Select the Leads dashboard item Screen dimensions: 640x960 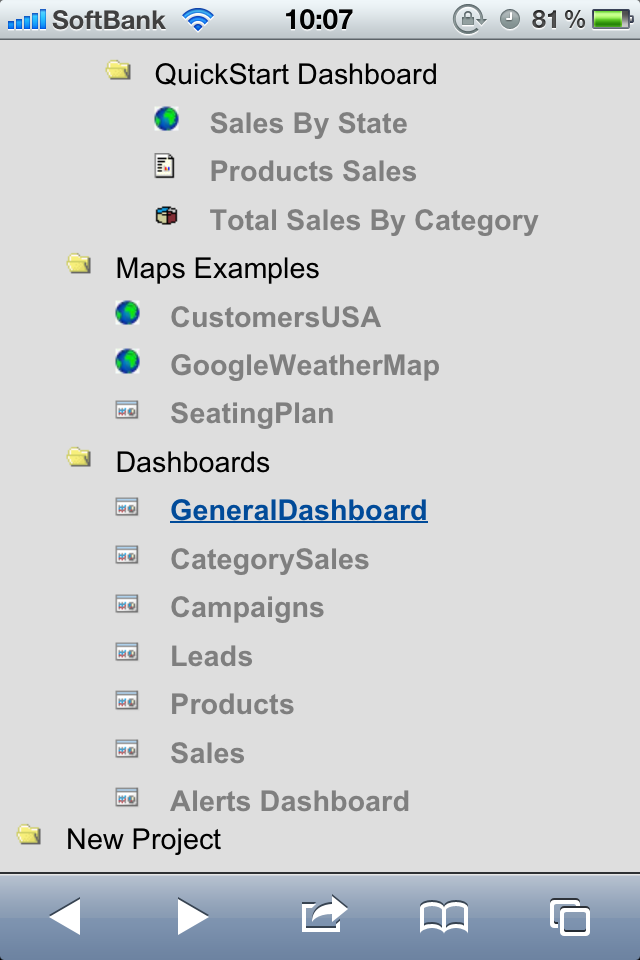click(211, 656)
